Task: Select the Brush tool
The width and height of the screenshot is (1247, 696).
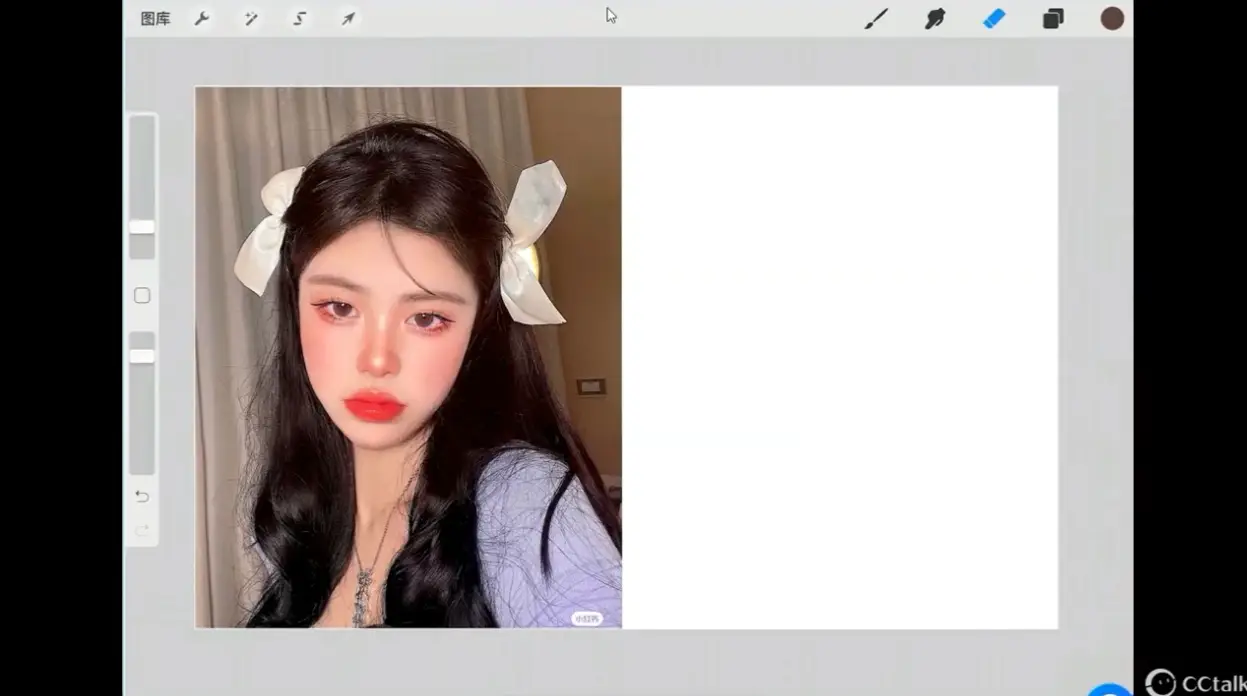Action: click(x=877, y=18)
